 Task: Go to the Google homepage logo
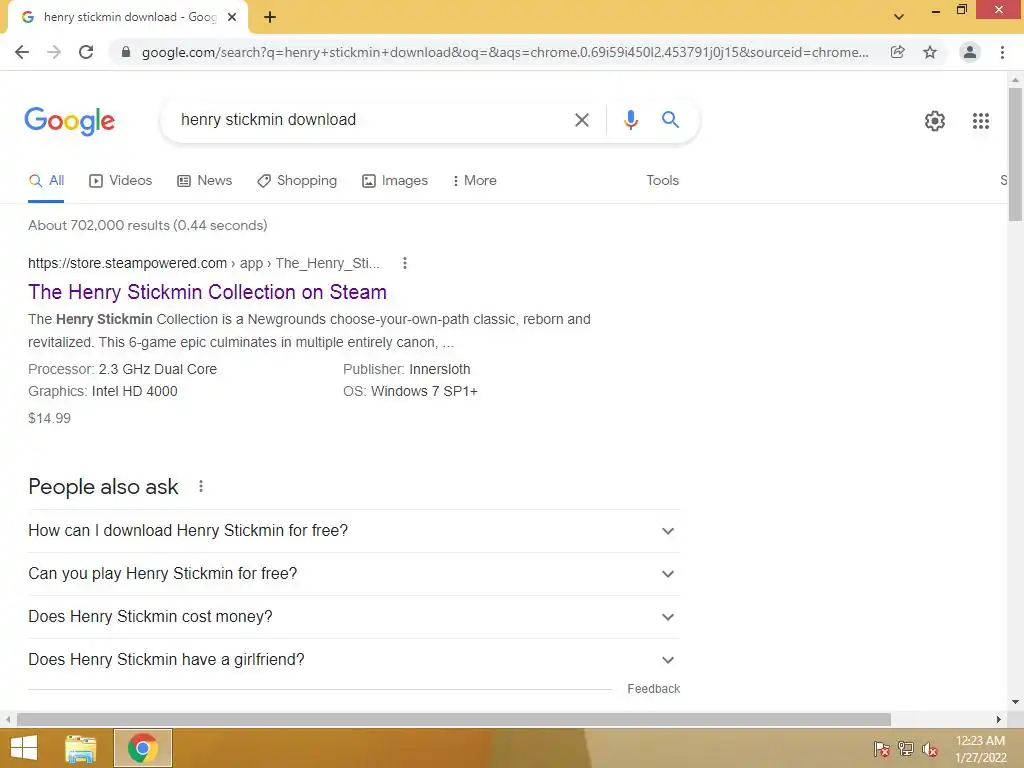click(69, 121)
